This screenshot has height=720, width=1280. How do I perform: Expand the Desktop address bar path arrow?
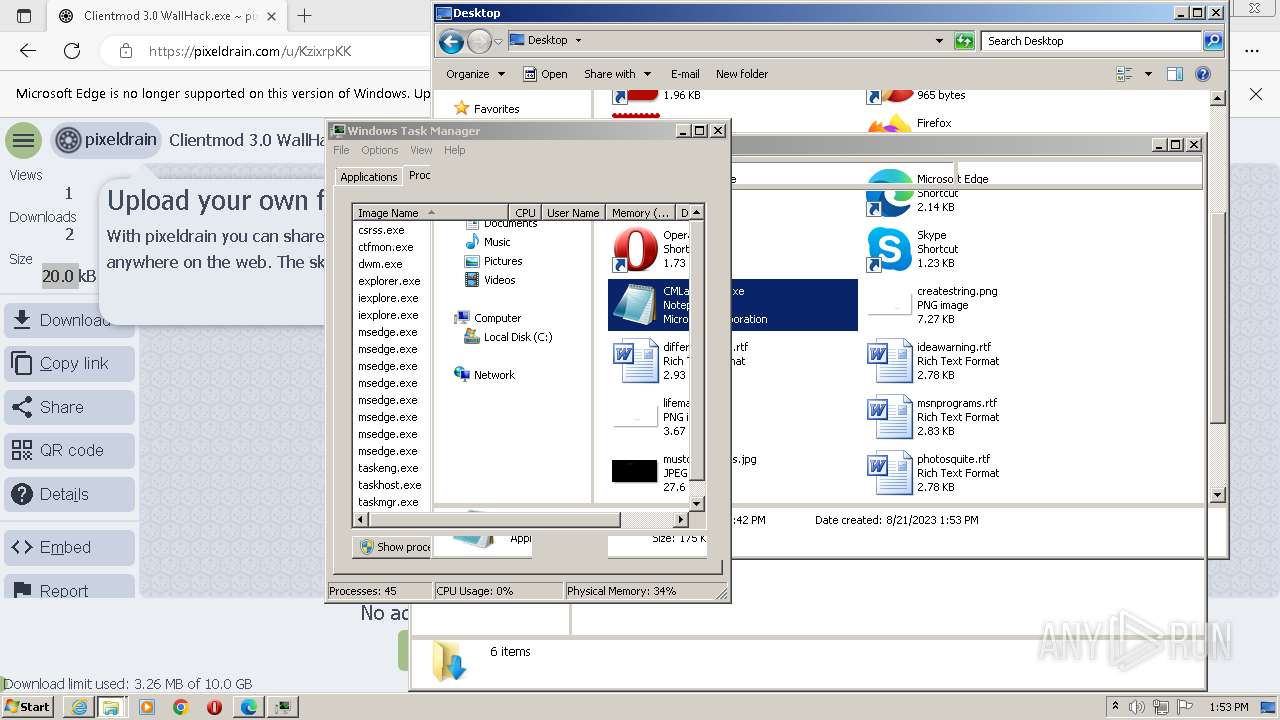click(x=578, y=41)
